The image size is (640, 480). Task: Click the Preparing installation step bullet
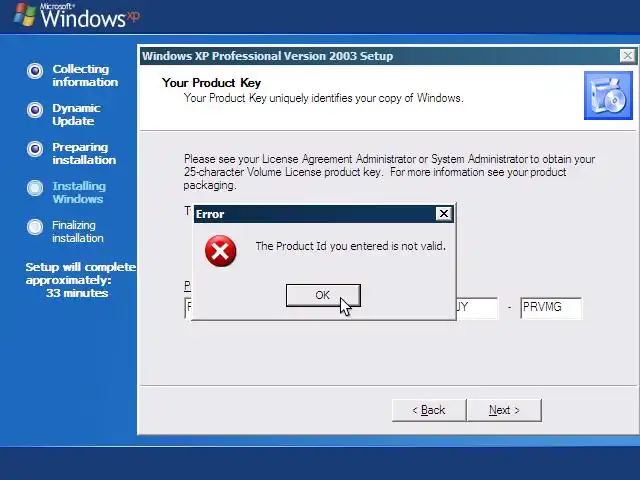click(x=35, y=149)
